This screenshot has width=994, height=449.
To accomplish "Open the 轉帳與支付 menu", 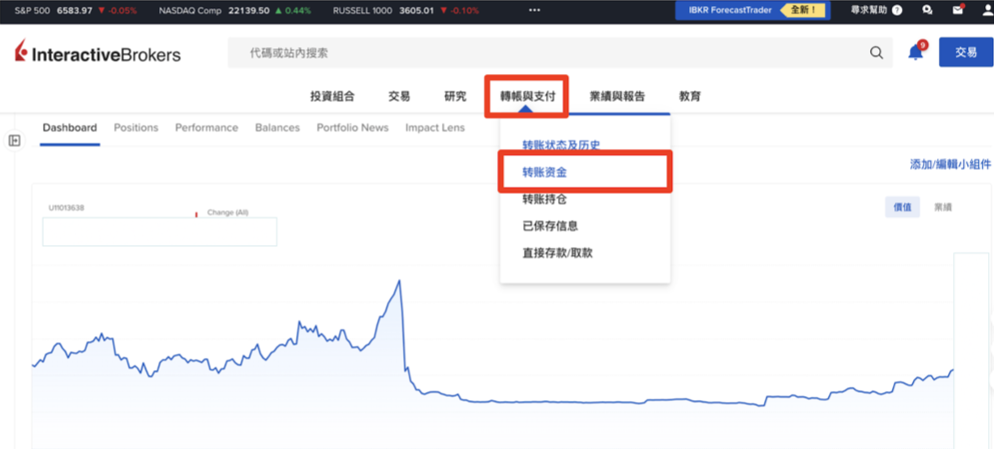I will (x=527, y=97).
